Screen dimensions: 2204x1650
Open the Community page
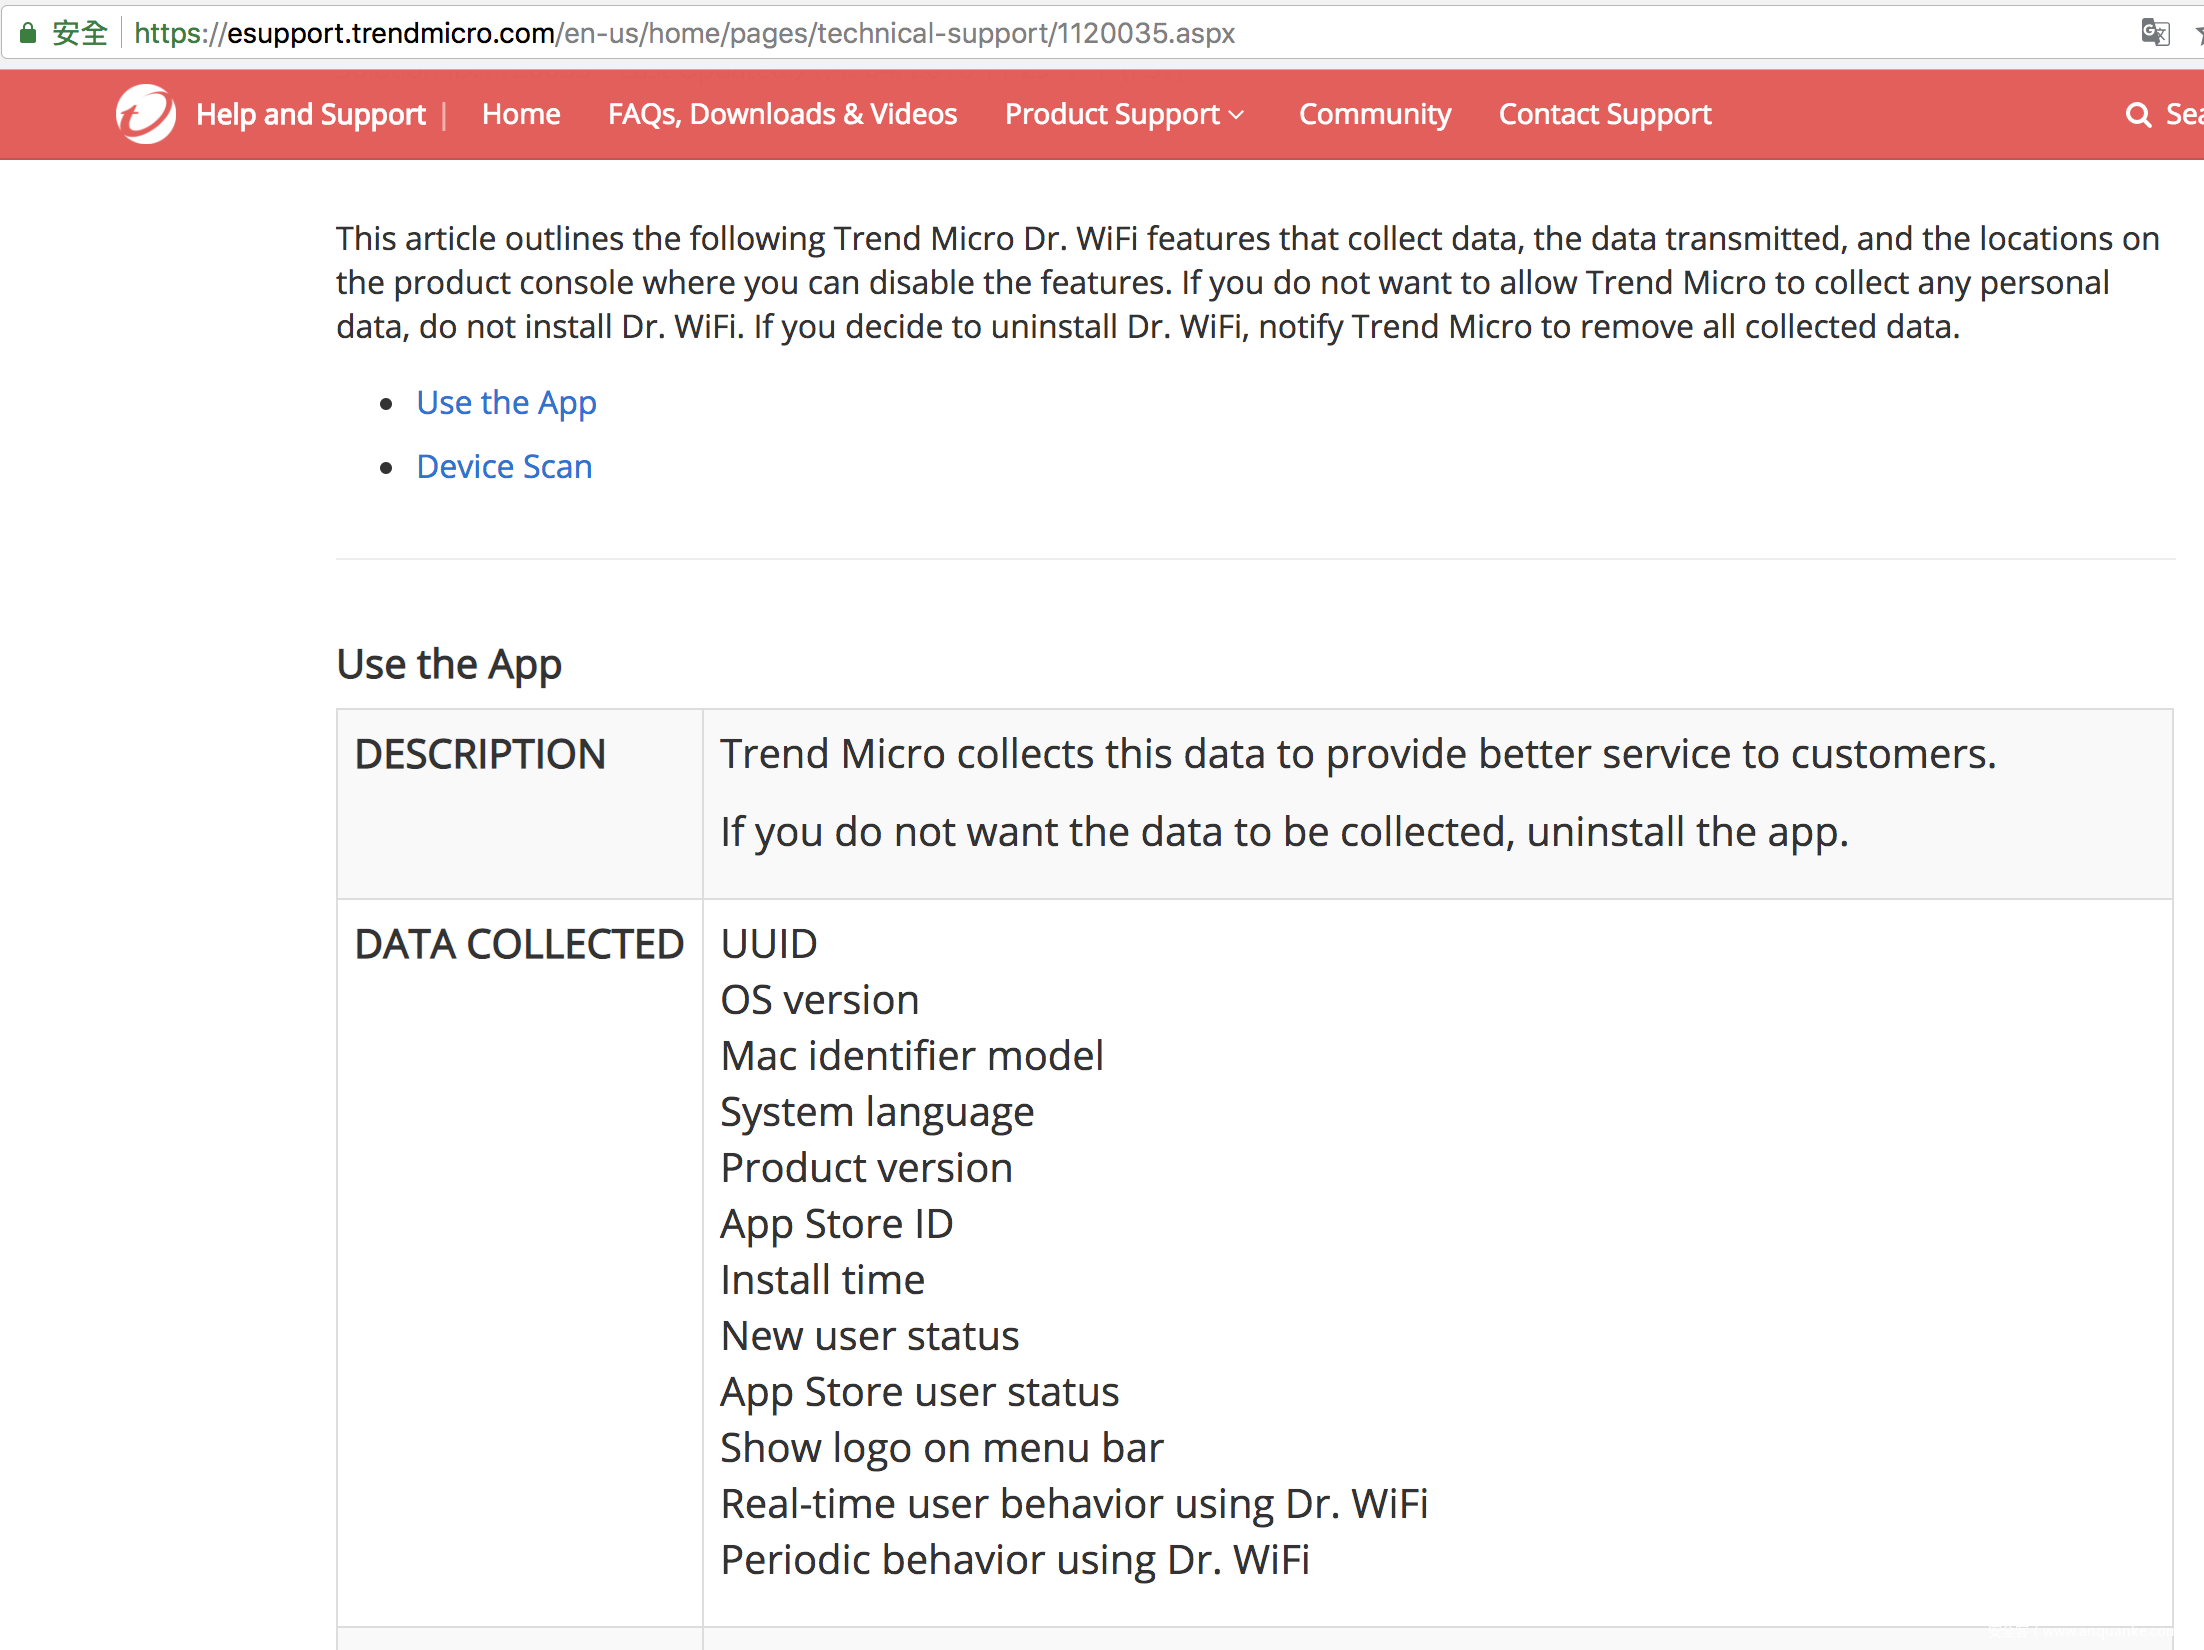point(1374,115)
